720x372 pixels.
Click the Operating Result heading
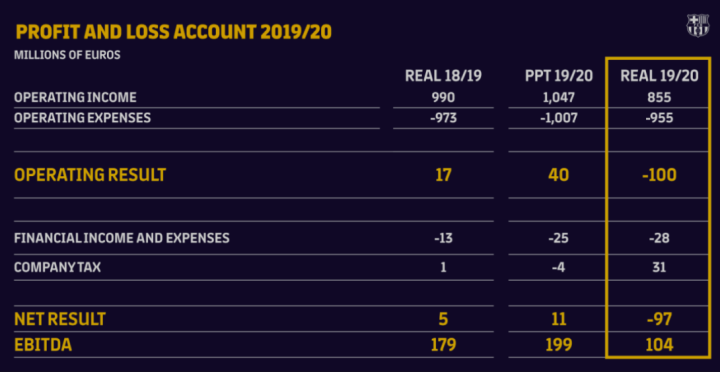(x=90, y=175)
